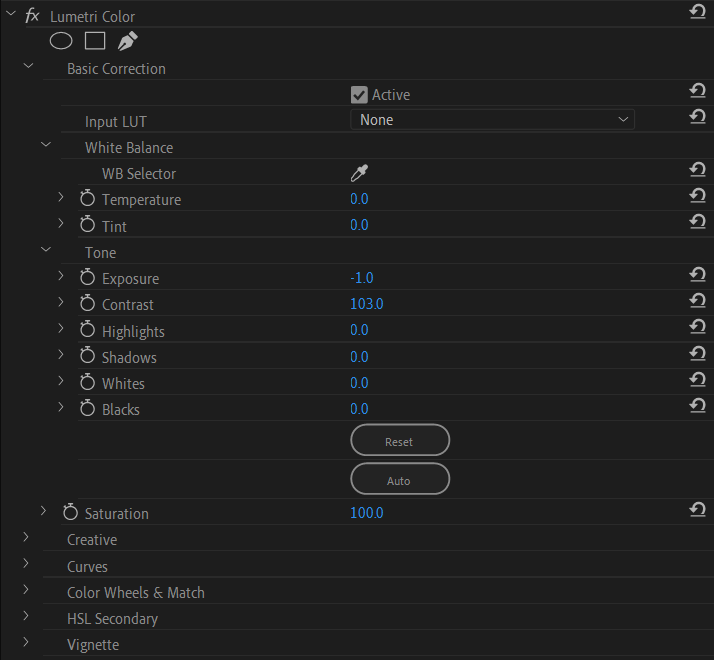The width and height of the screenshot is (714, 660).
Task: Select the Lumetri Color effect name
Action: (92, 17)
